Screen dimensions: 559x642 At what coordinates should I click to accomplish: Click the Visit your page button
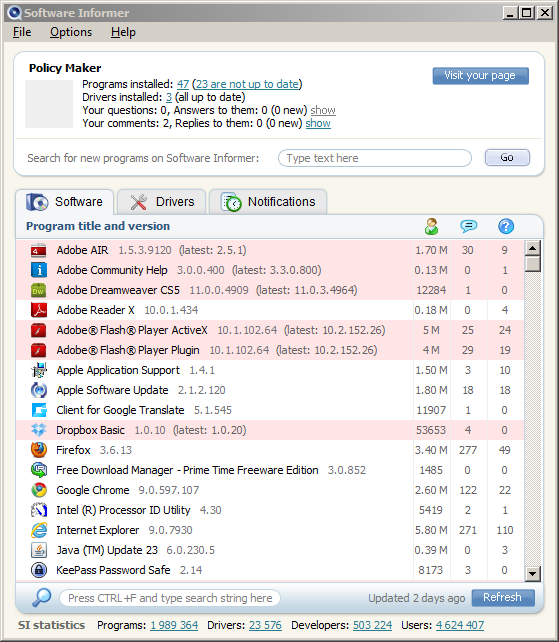(480, 76)
